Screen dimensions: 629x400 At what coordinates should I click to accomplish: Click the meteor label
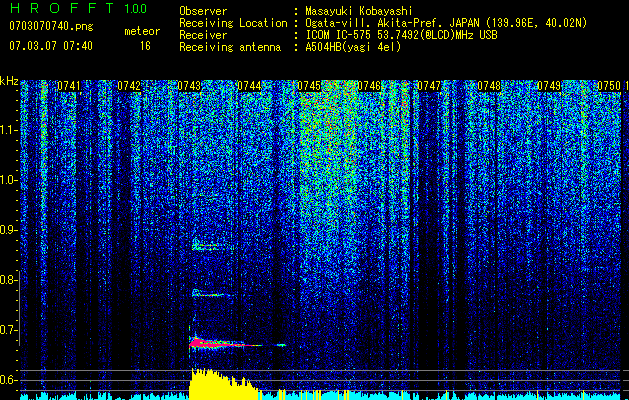coord(142,31)
